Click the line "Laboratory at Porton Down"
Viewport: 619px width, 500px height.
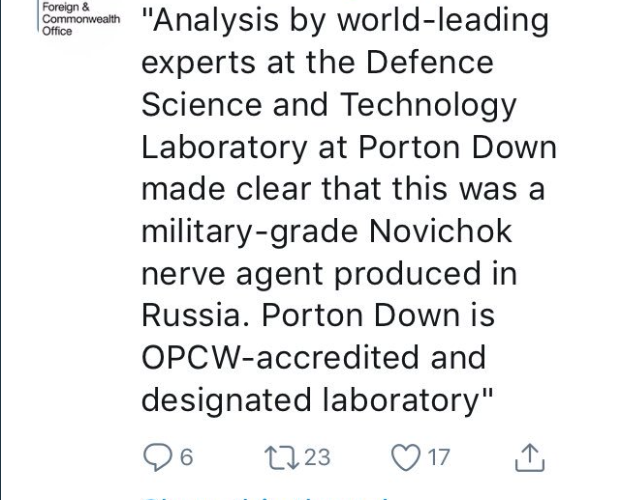[349, 146]
